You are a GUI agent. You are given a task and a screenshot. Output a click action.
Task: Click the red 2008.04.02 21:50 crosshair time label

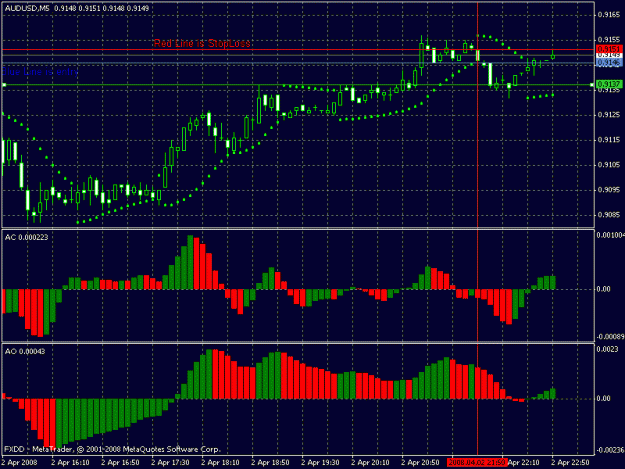tap(477, 463)
